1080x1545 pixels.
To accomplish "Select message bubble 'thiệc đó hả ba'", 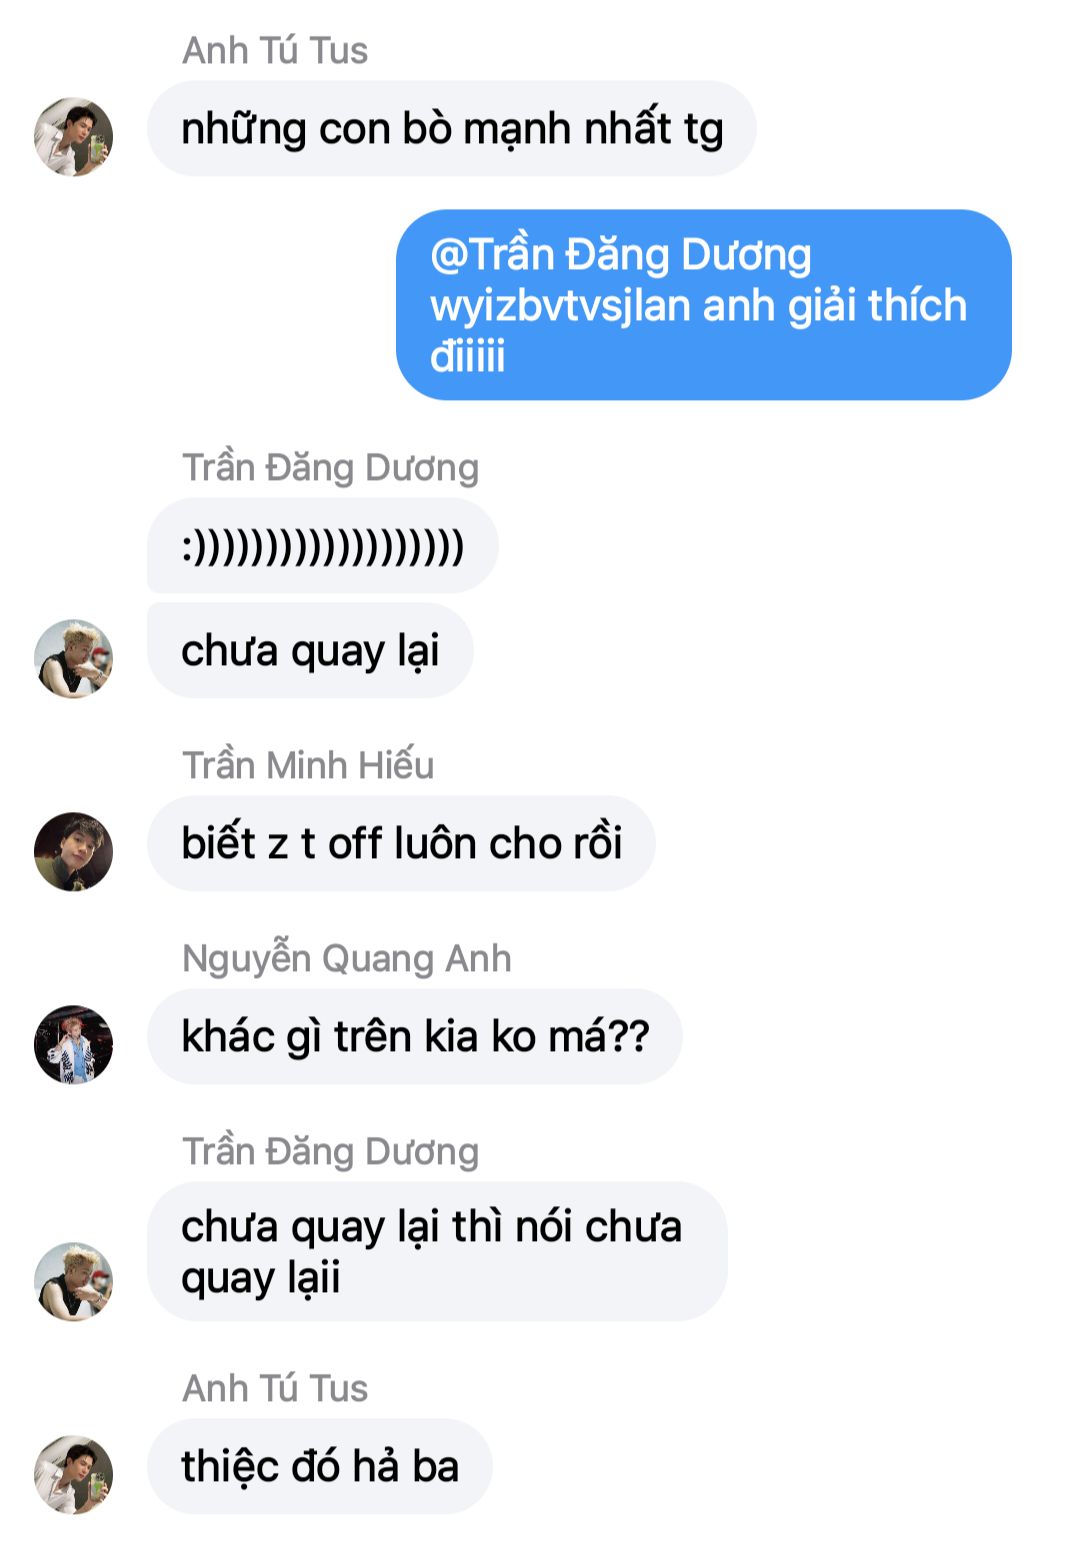I will (319, 1466).
